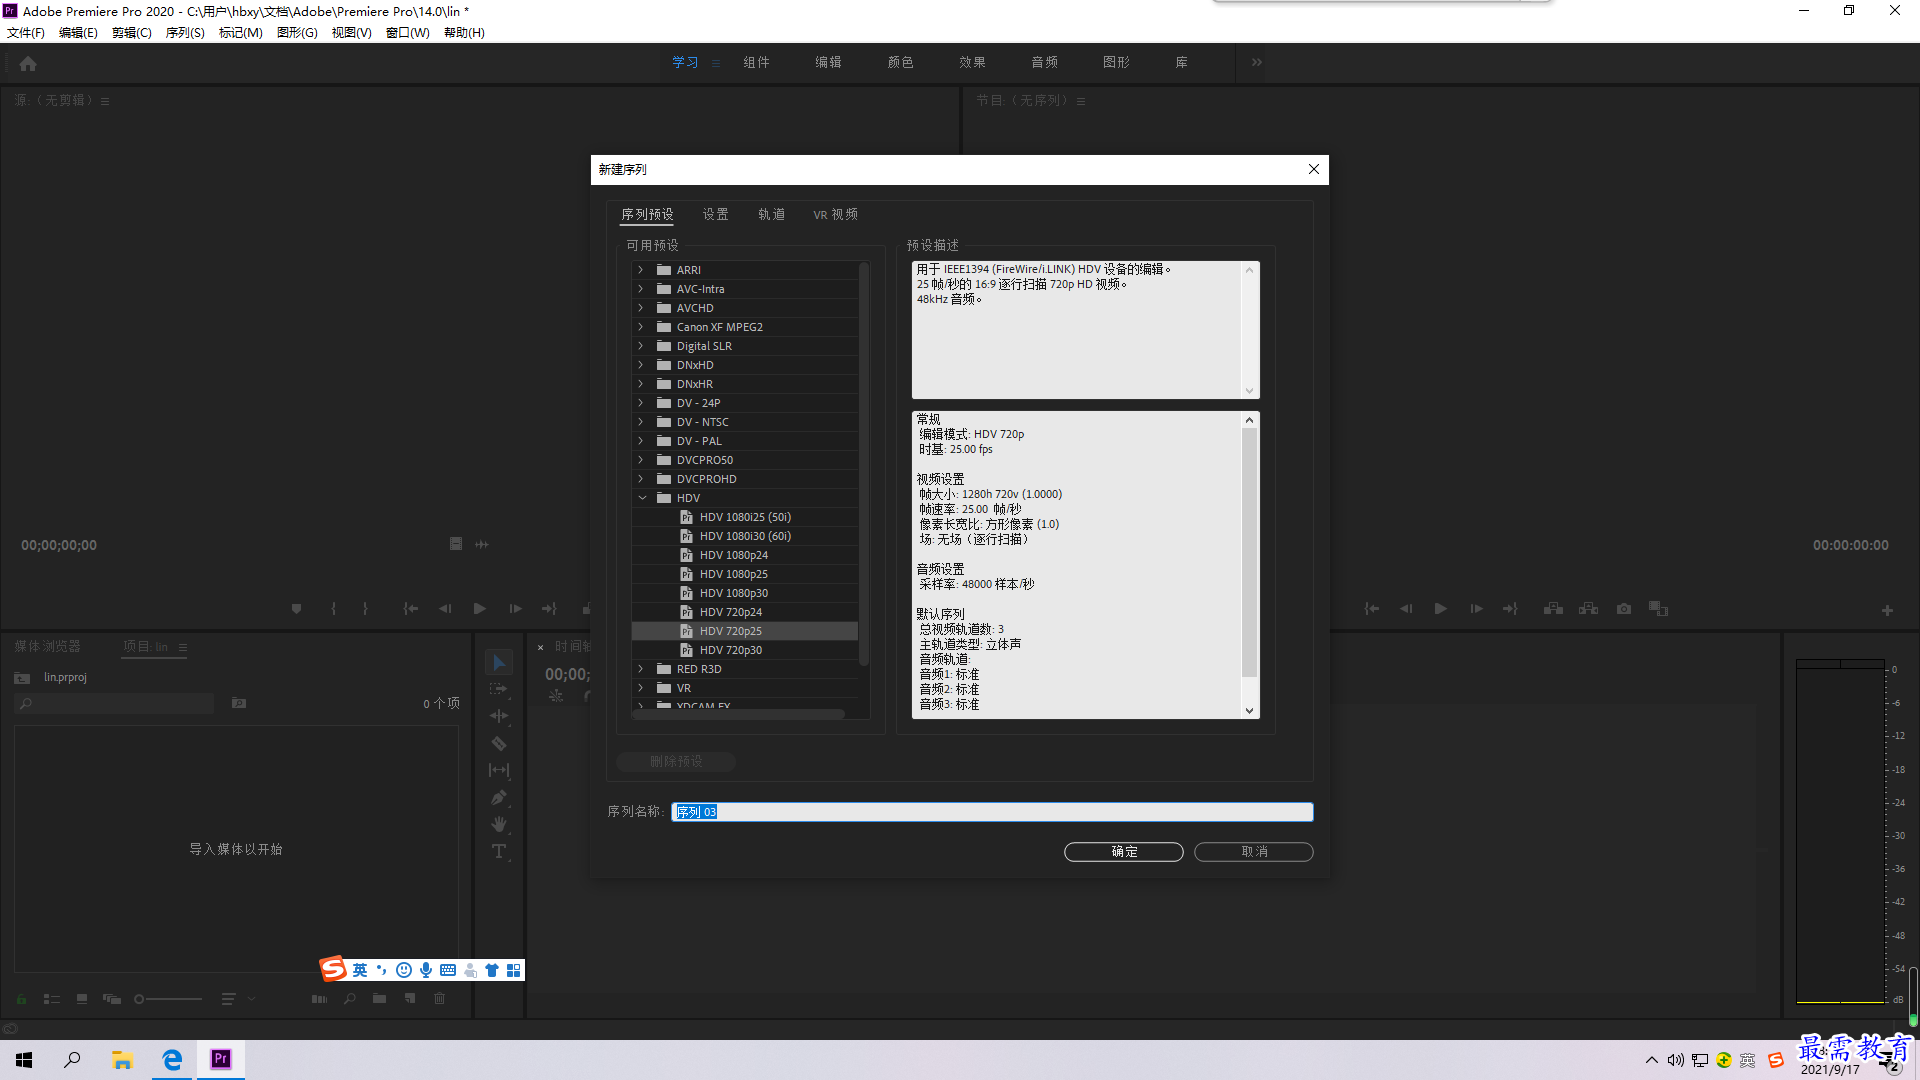Screen dimensions: 1920x1080
Task: Go to In point in Program monitor
Action: (1372, 608)
